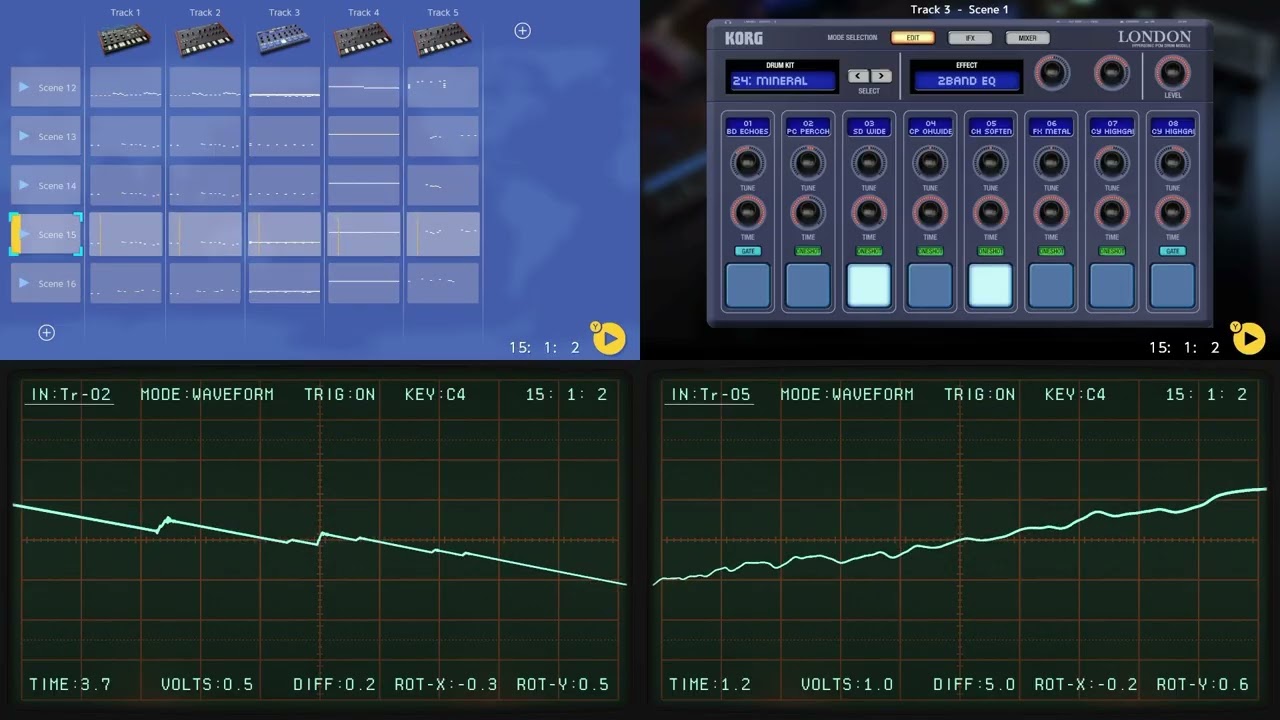1280x720 pixels.
Task: Toggle ONESHOT mode on part 02
Action: pos(808,251)
